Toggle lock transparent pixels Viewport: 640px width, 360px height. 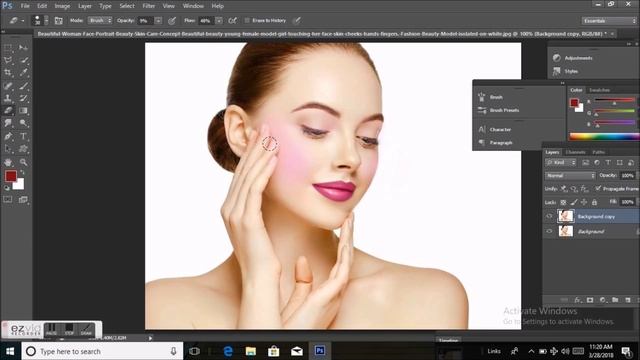pyautogui.click(x=563, y=202)
